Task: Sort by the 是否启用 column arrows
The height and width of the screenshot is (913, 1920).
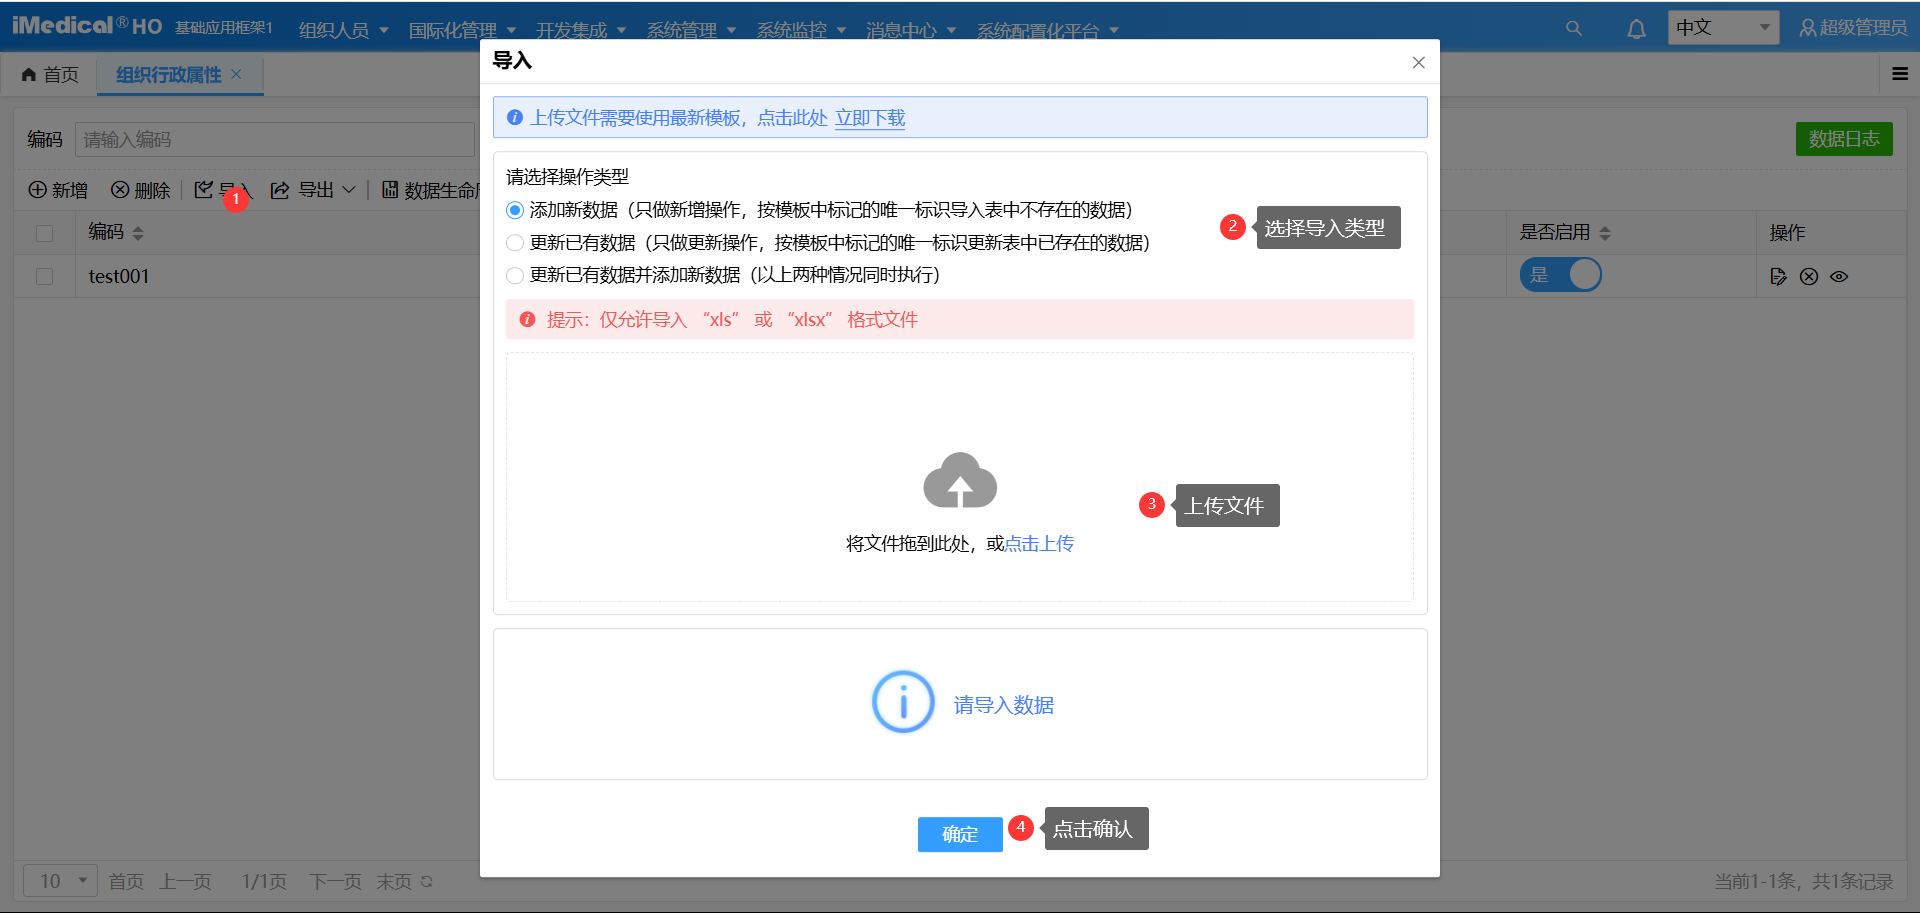Action: (1605, 233)
